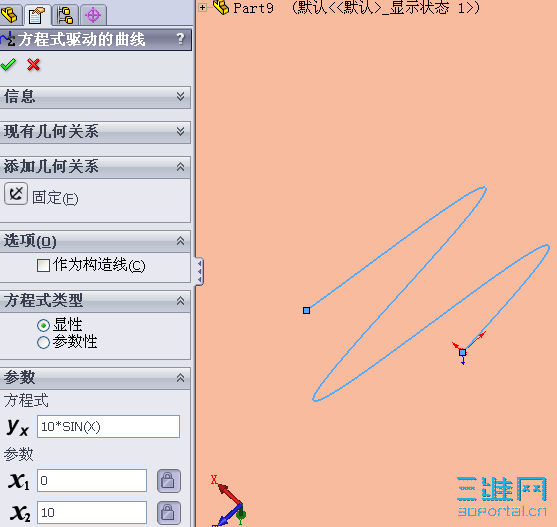
Task: Open the DimXpertManager tab
Action: click(93, 15)
